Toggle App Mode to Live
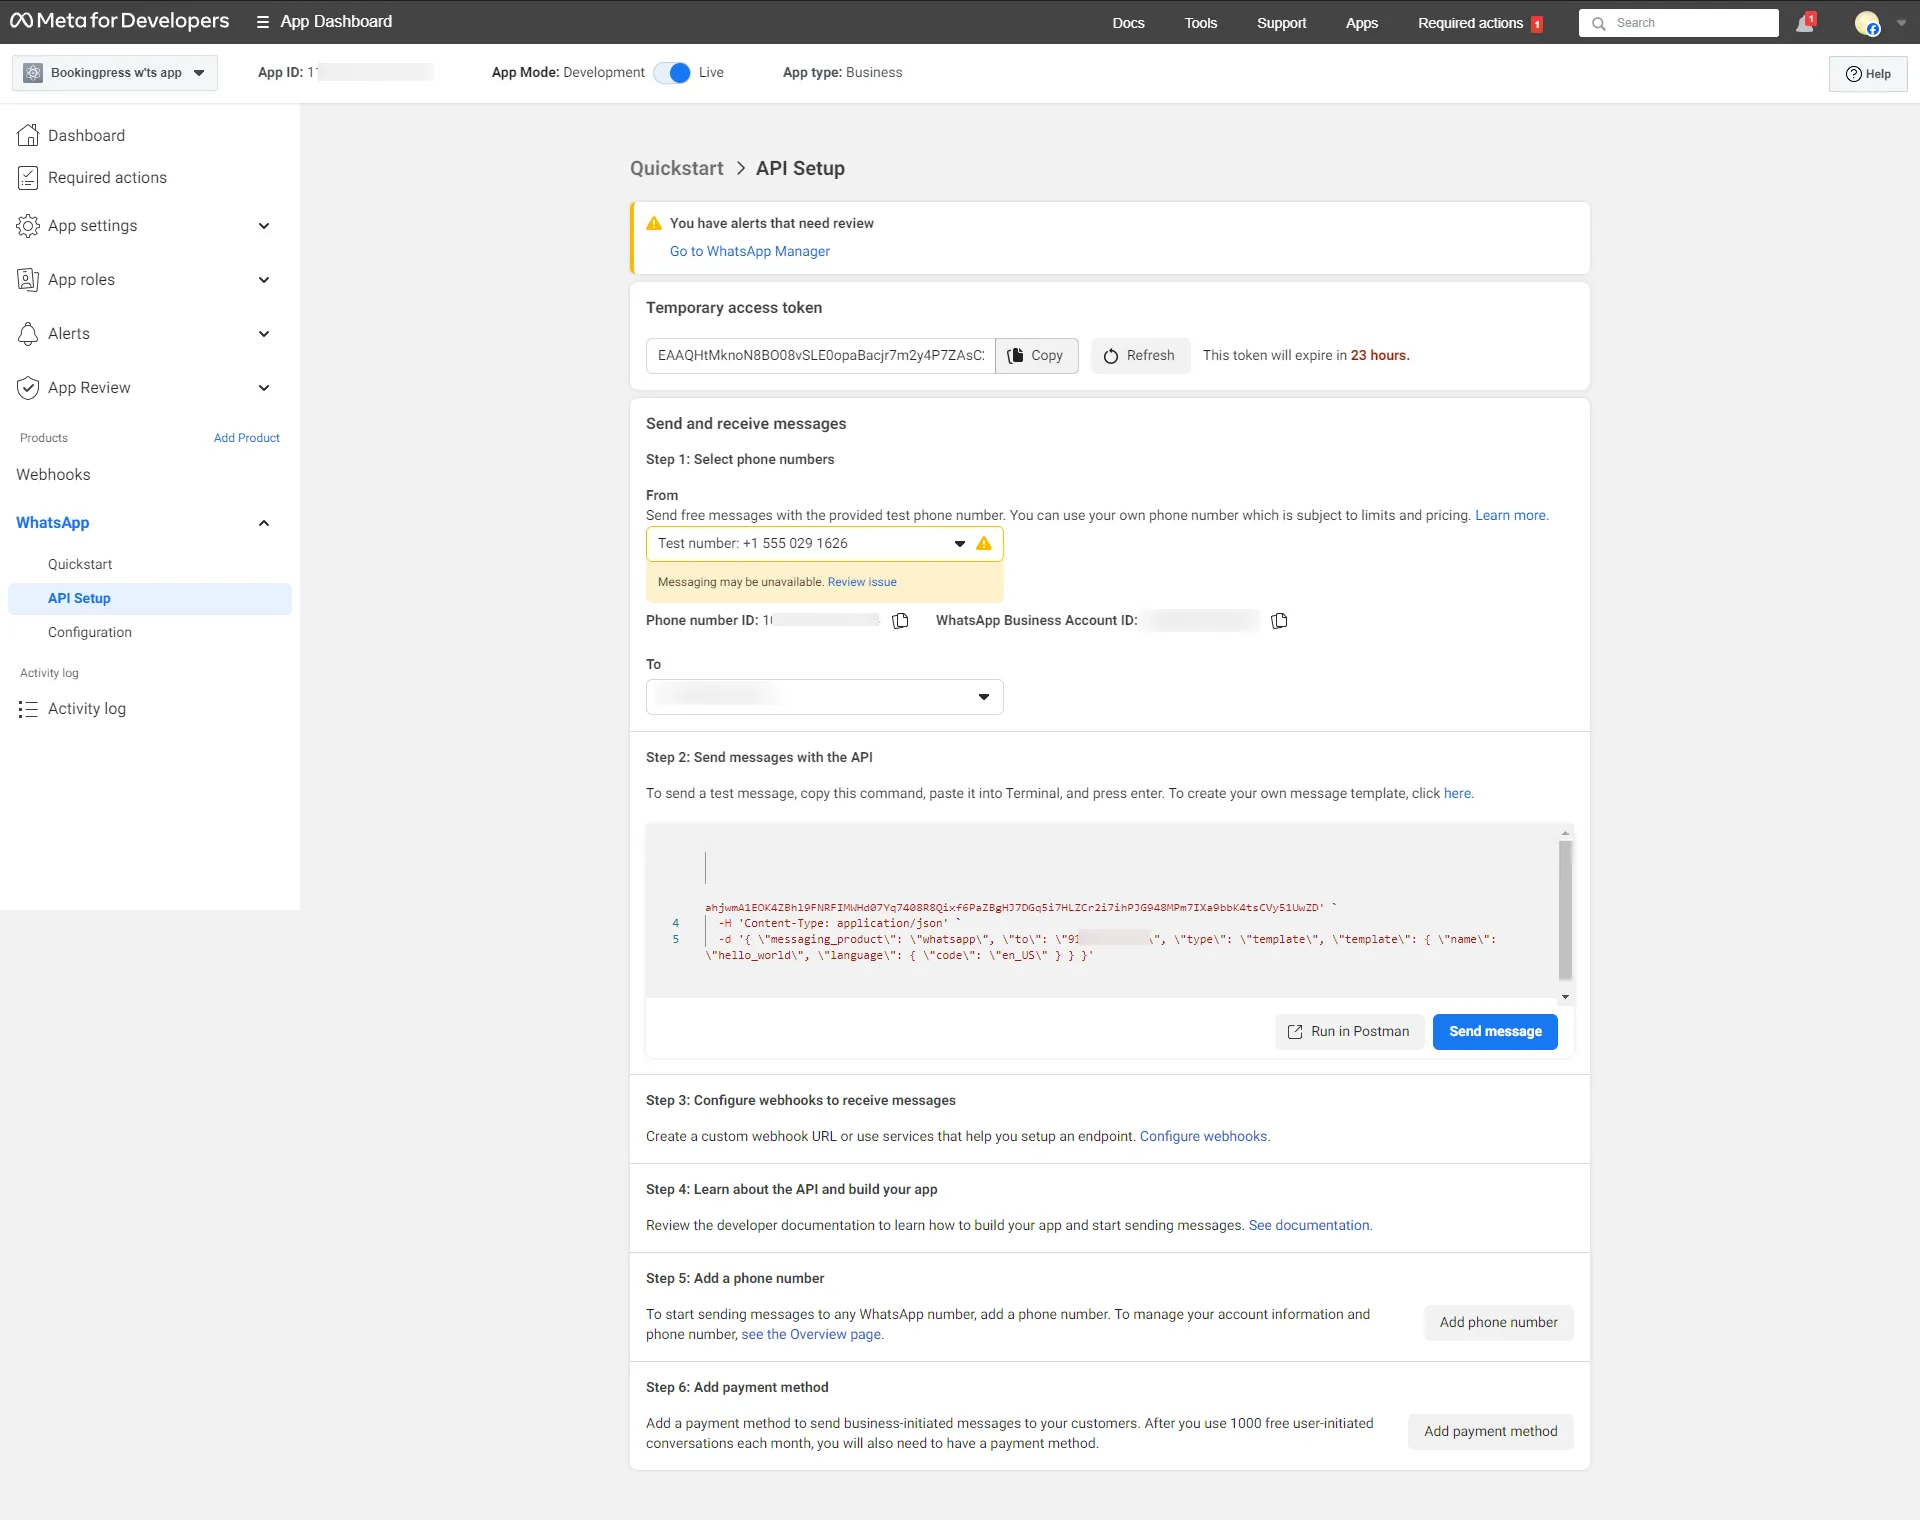1920x1521 pixels. point(672,73)
